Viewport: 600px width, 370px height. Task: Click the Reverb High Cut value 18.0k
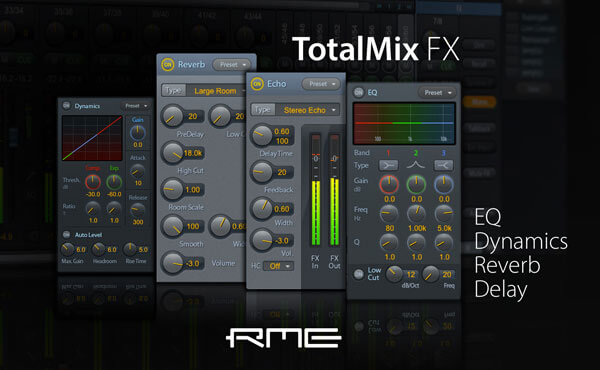coord(193,153)
